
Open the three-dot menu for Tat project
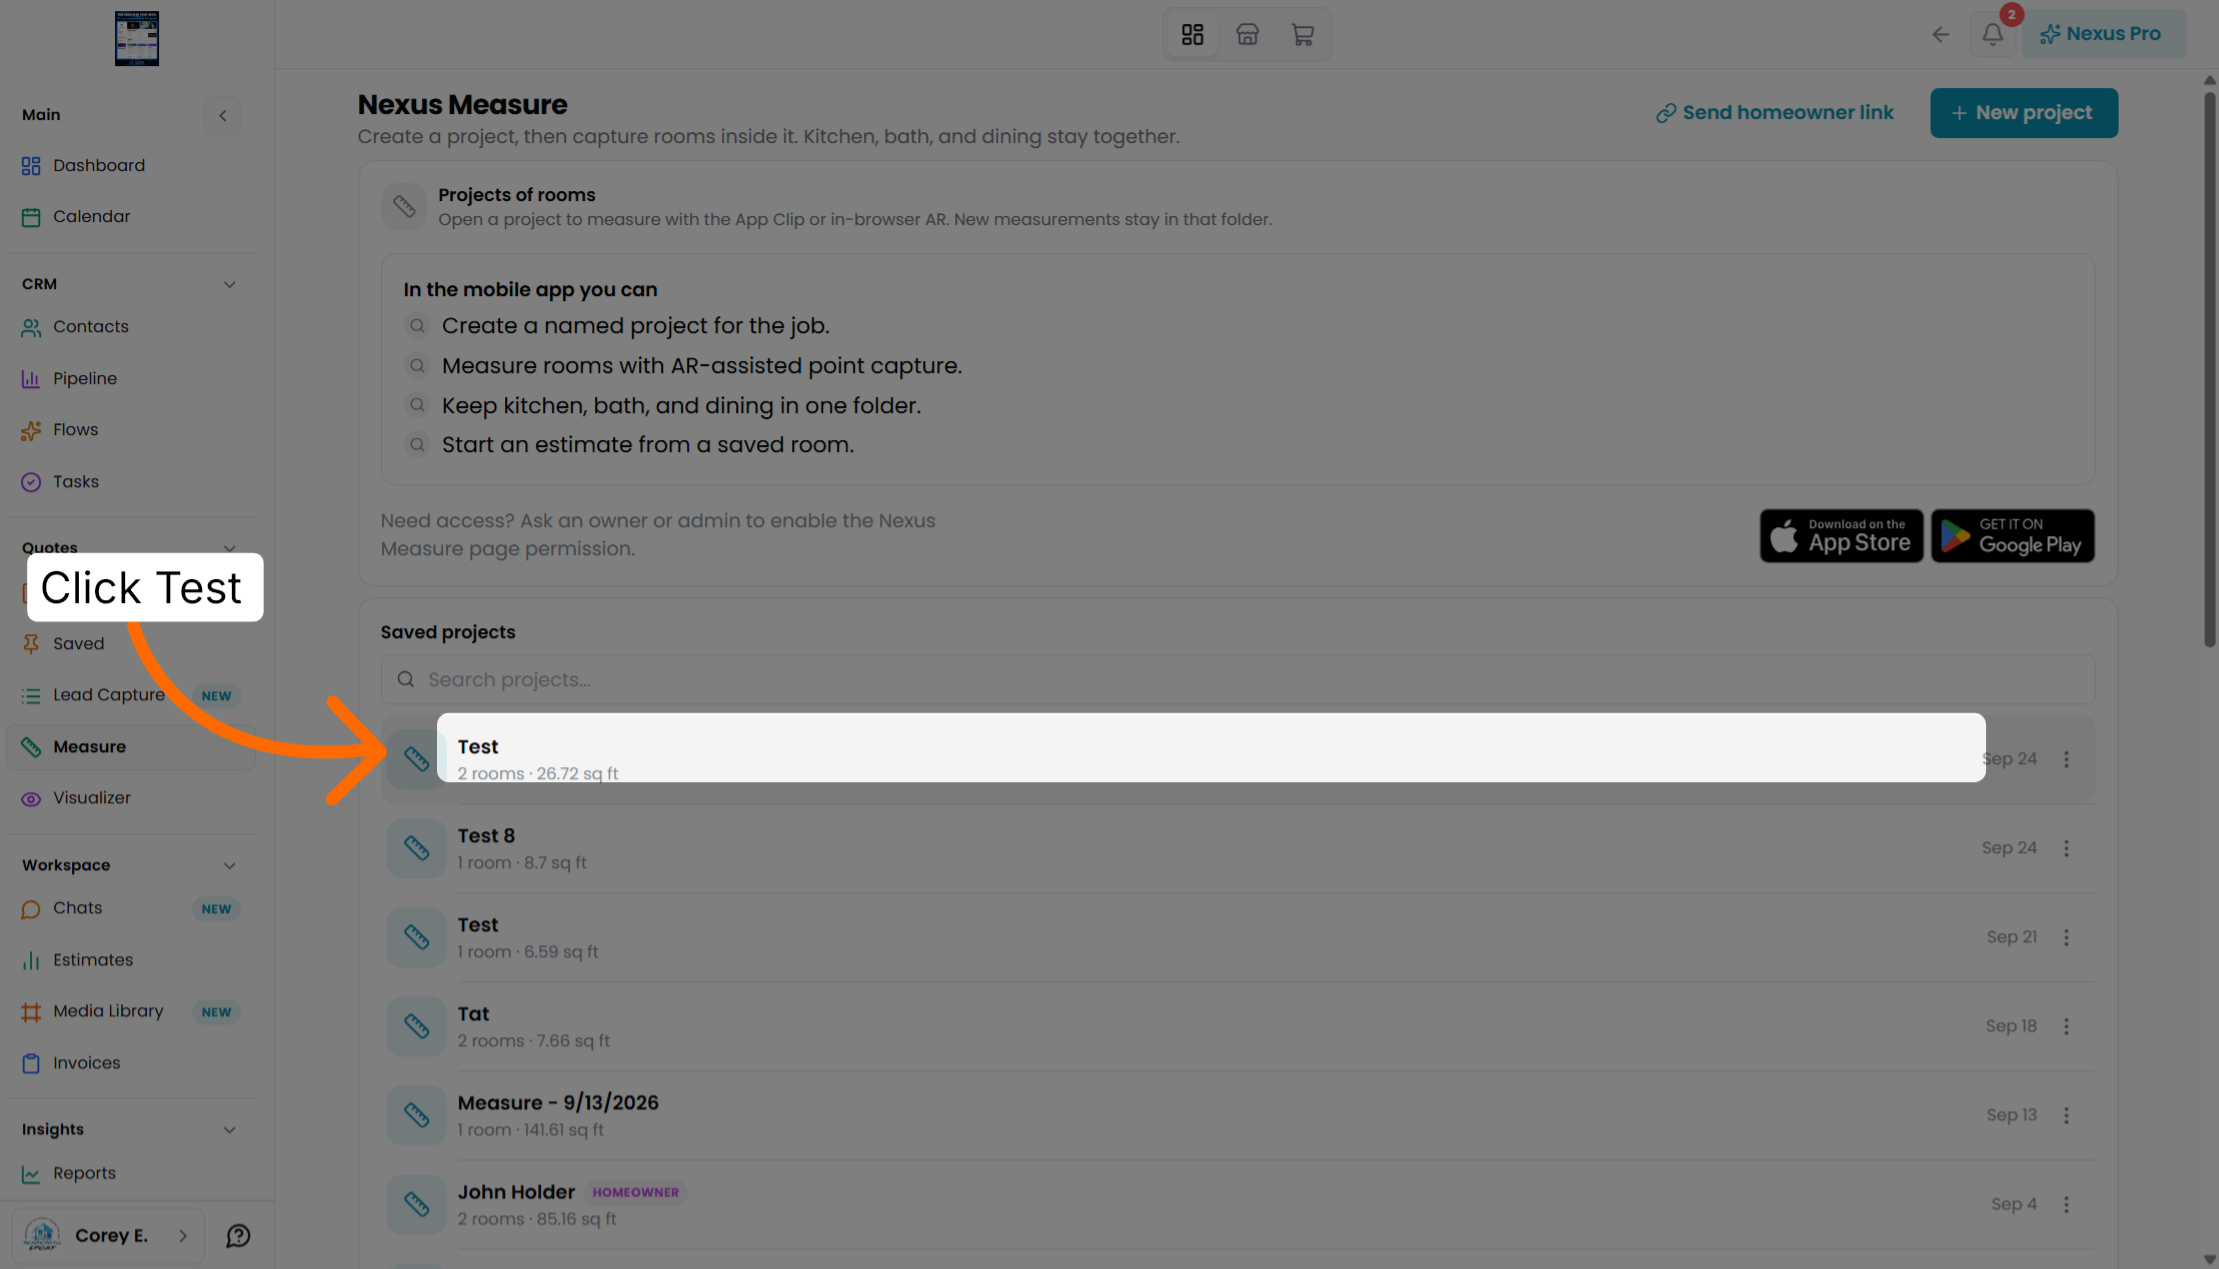[2066, 1026]
